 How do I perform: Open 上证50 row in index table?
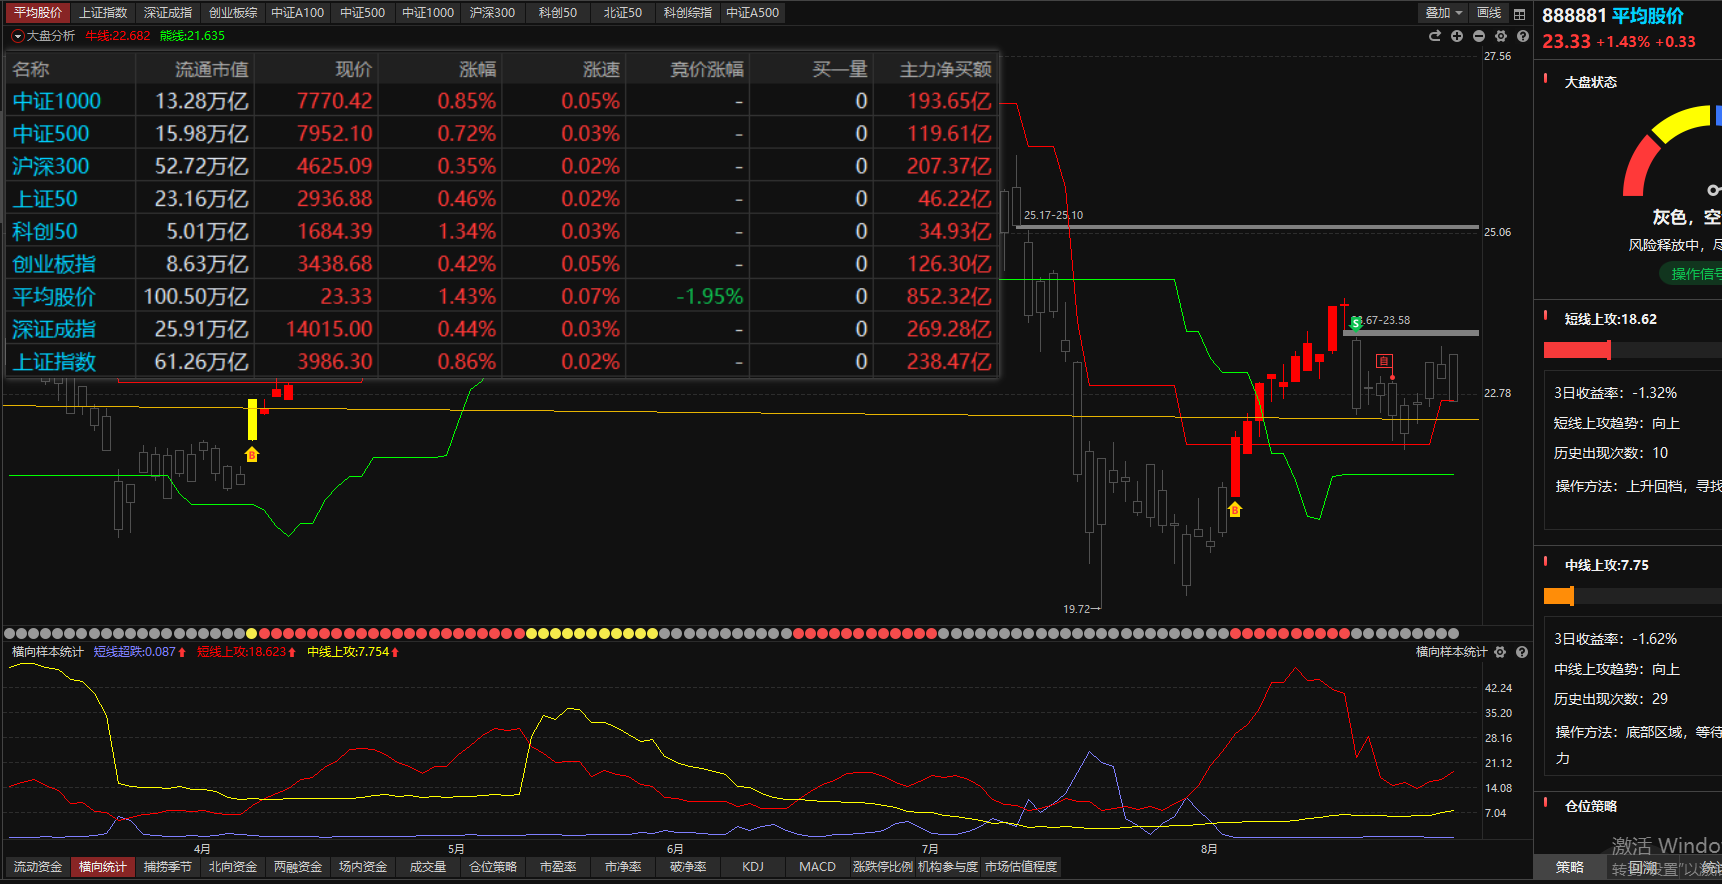click(x=503, y=199)
